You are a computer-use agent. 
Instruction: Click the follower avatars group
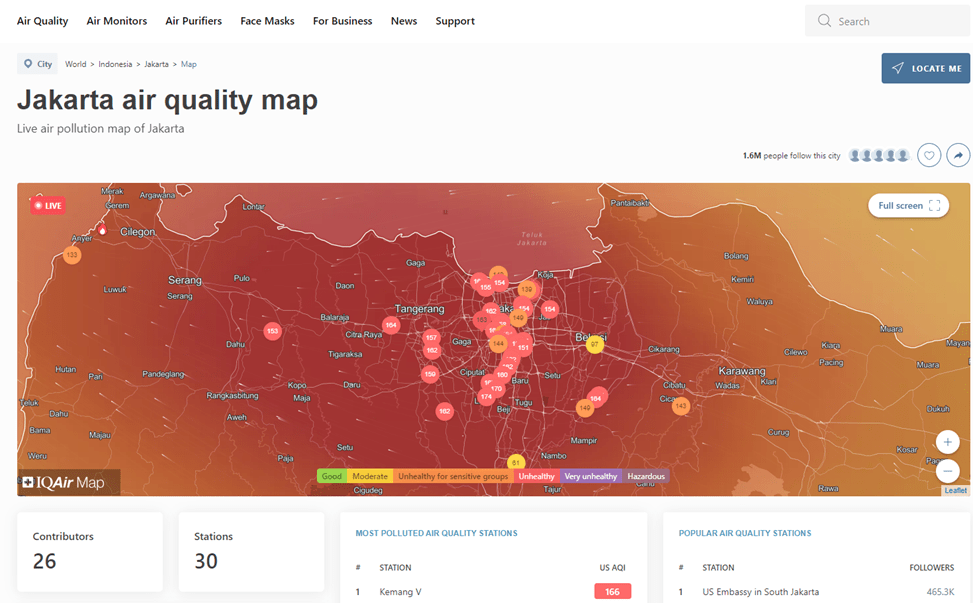pos(880,156)
